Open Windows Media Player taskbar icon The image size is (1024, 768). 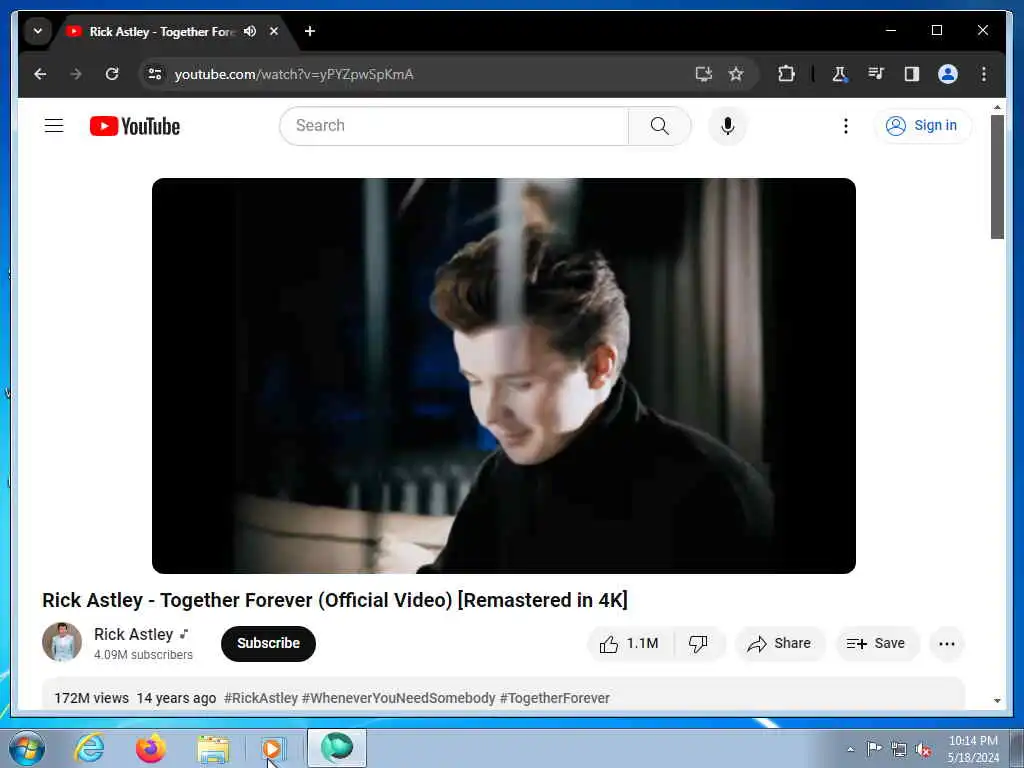coord(273,748)
